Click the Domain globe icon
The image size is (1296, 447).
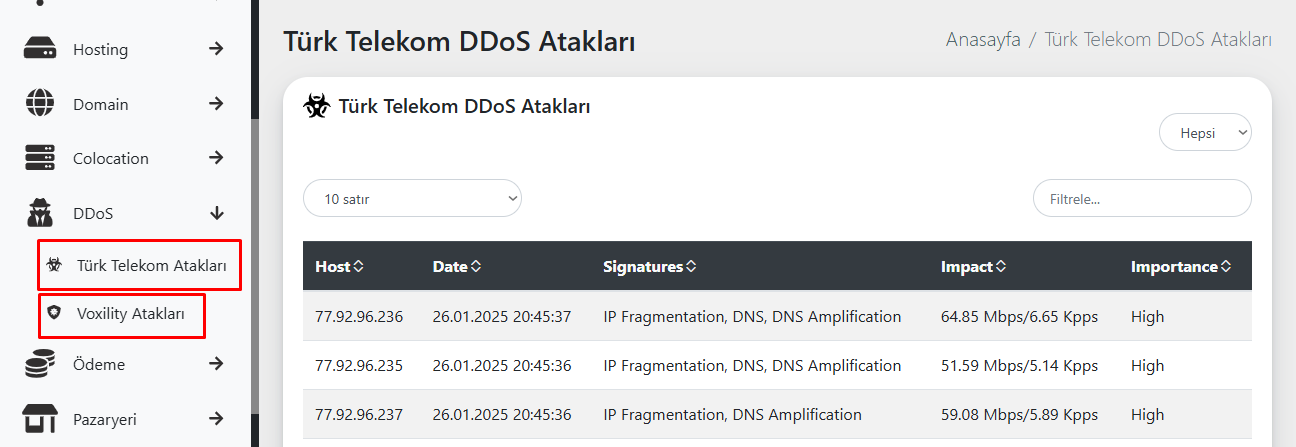(x=40, y=104)
